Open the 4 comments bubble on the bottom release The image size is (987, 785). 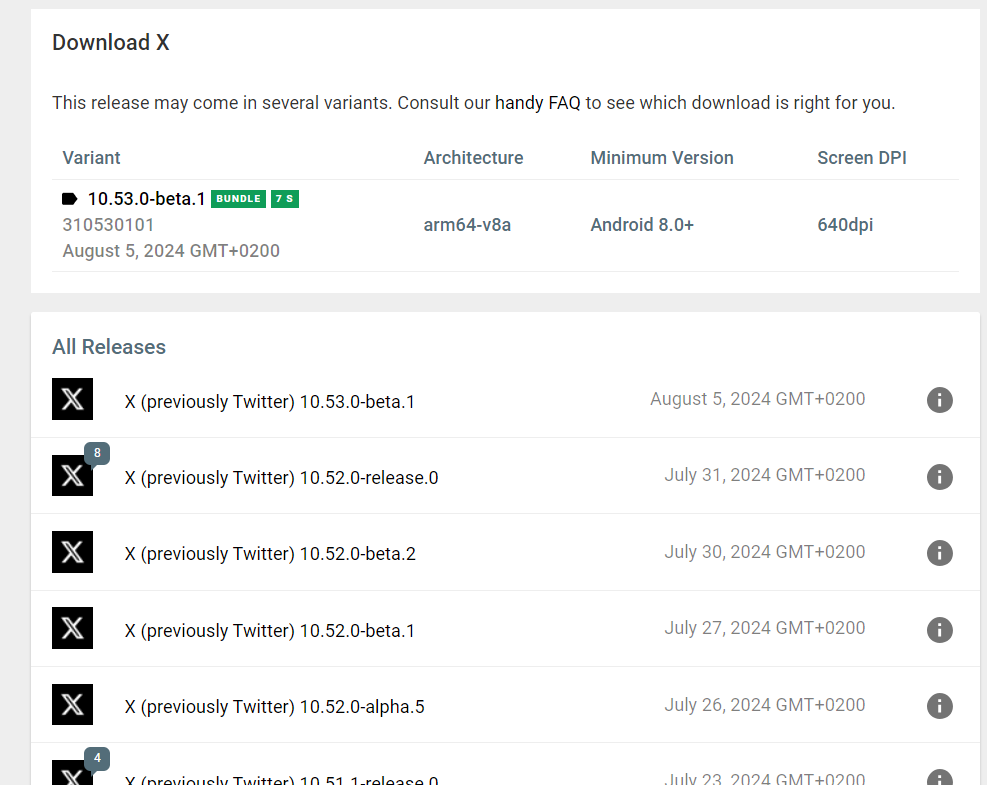[x=97, y=759]
